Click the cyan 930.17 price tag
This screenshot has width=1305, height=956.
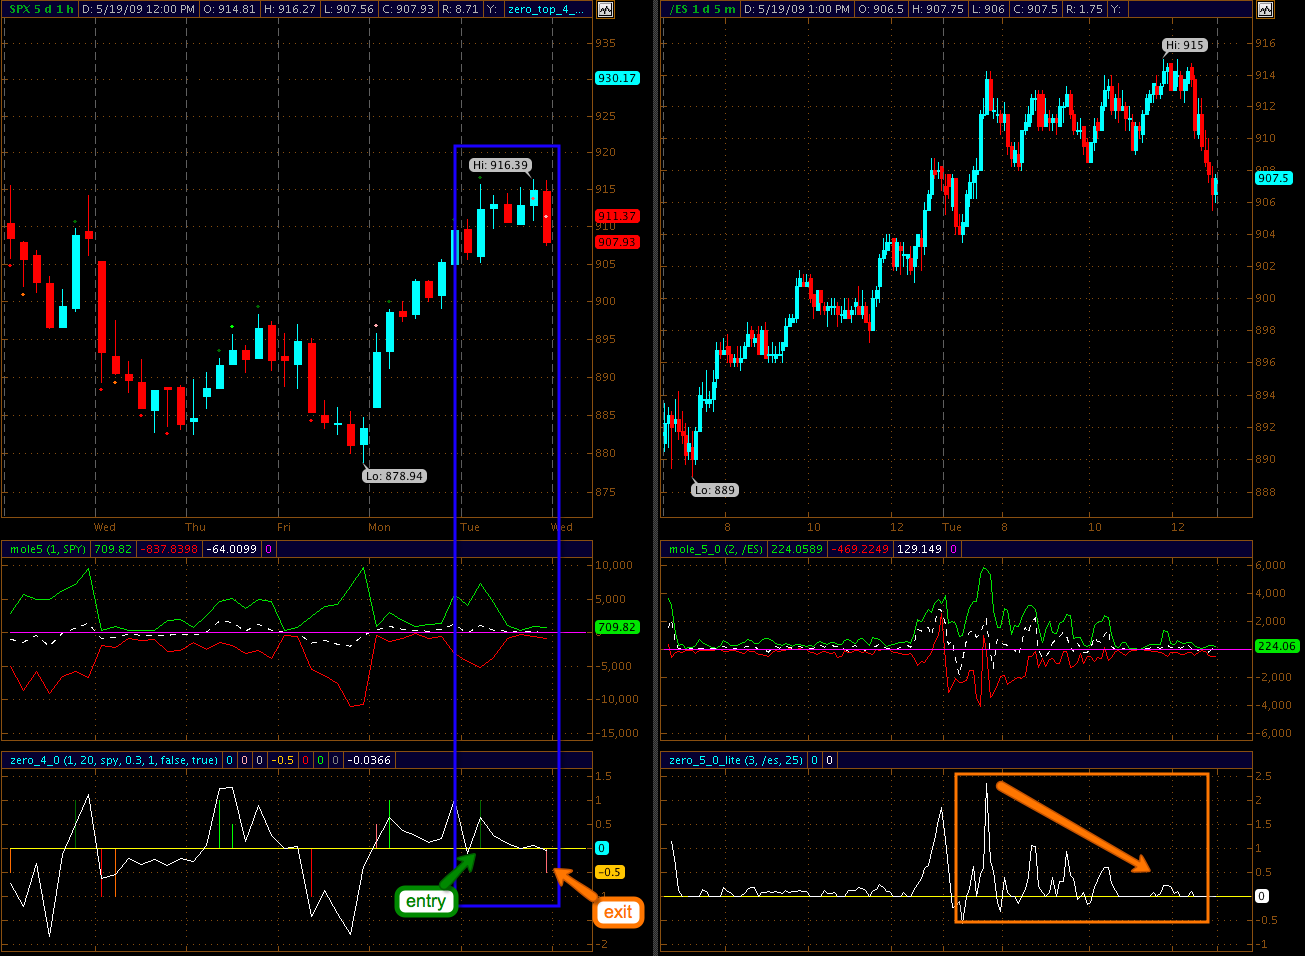pos(616,78)
